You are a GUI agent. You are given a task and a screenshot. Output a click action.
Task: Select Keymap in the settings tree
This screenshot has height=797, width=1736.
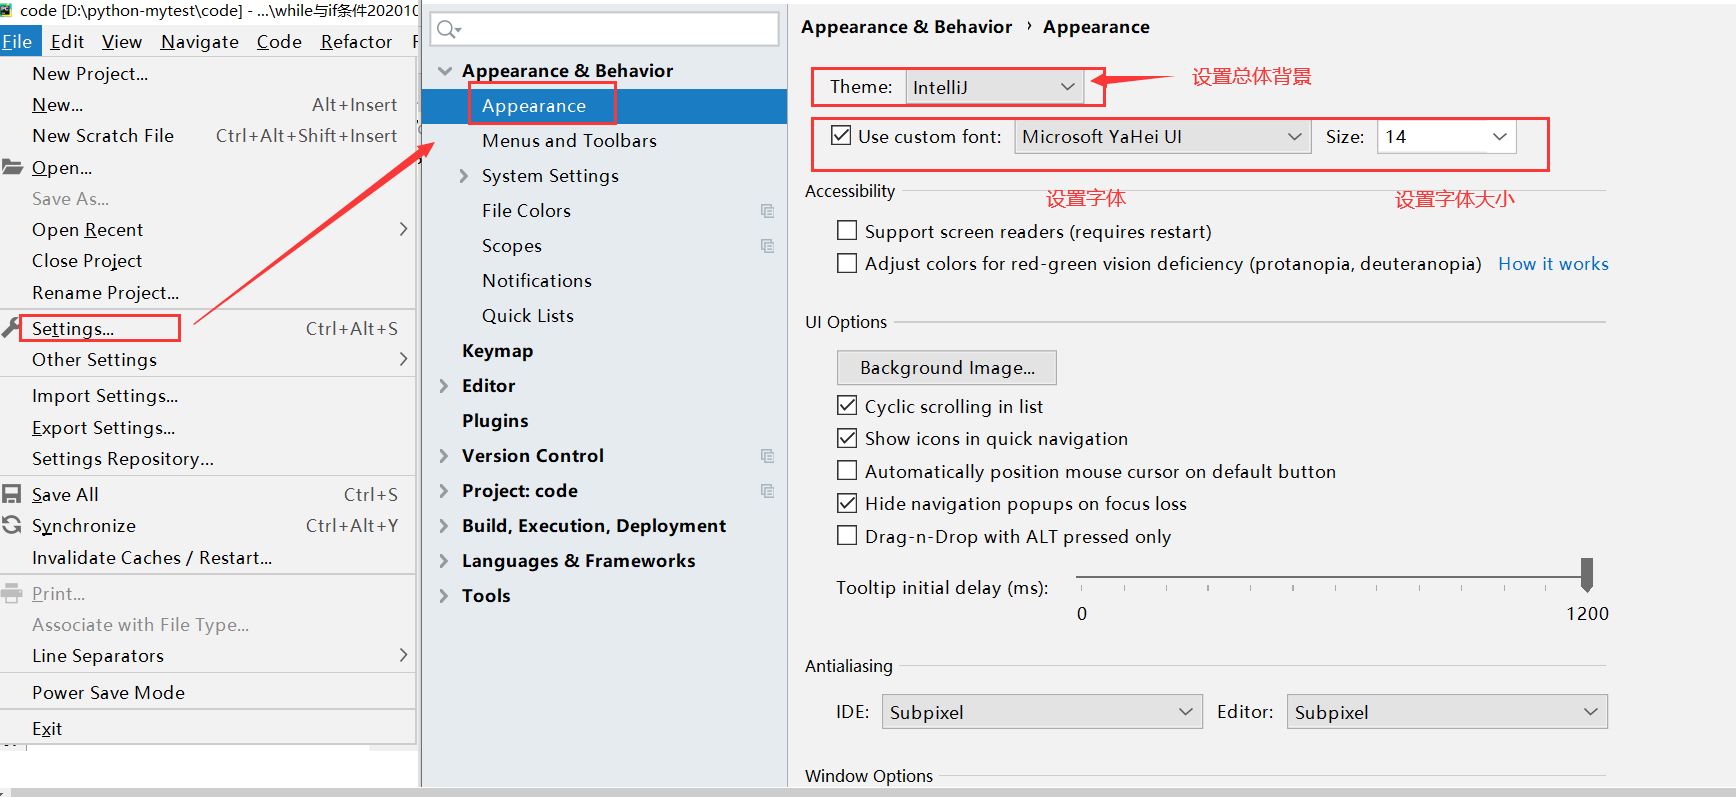[x=497, y=351]
